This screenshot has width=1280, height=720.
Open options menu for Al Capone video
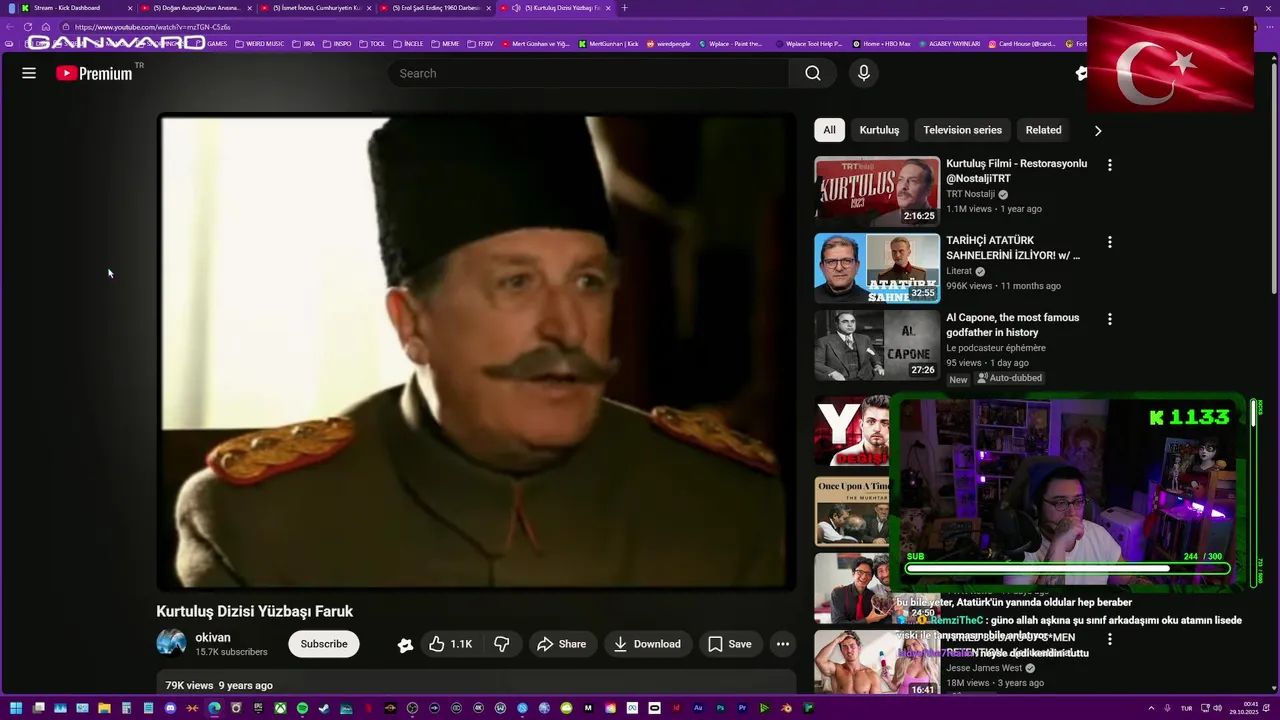click(x=1109, y=319)
